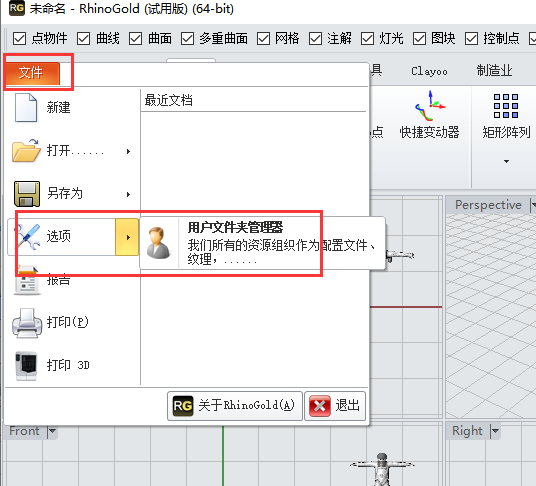Choose 另存为 from the file menu

[x=72, y=194]
